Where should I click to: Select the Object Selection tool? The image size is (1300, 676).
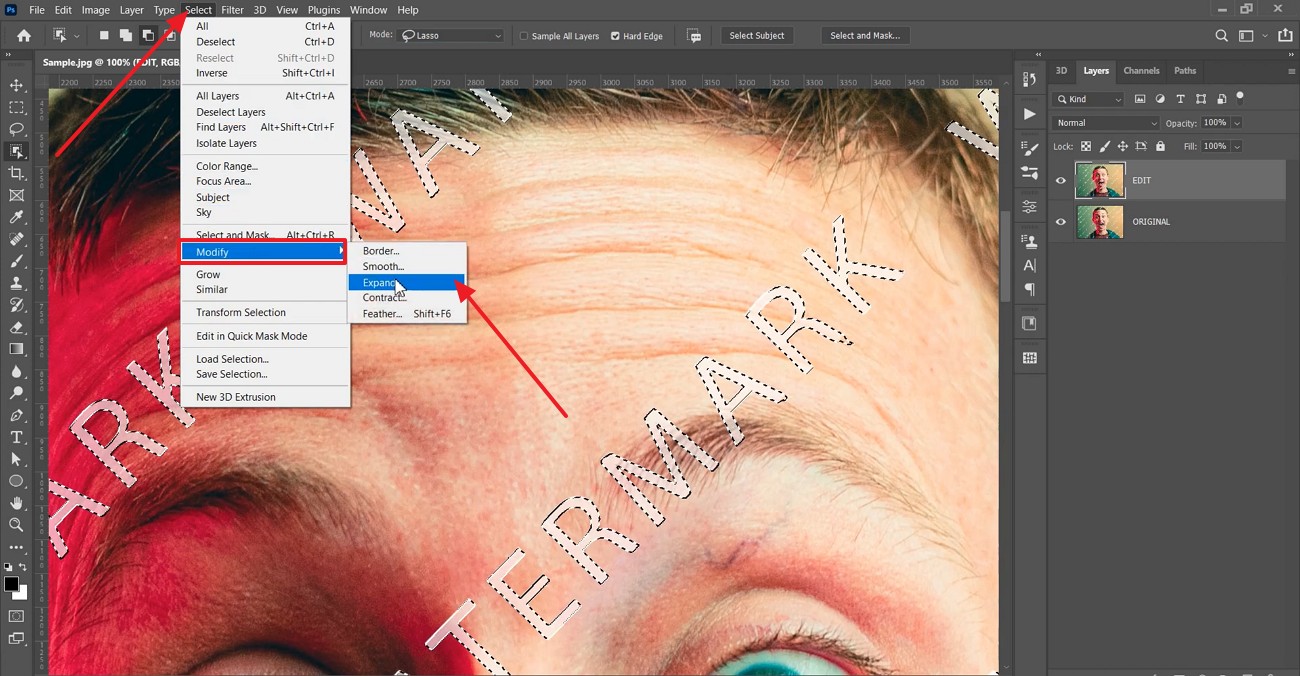point(16,152)
